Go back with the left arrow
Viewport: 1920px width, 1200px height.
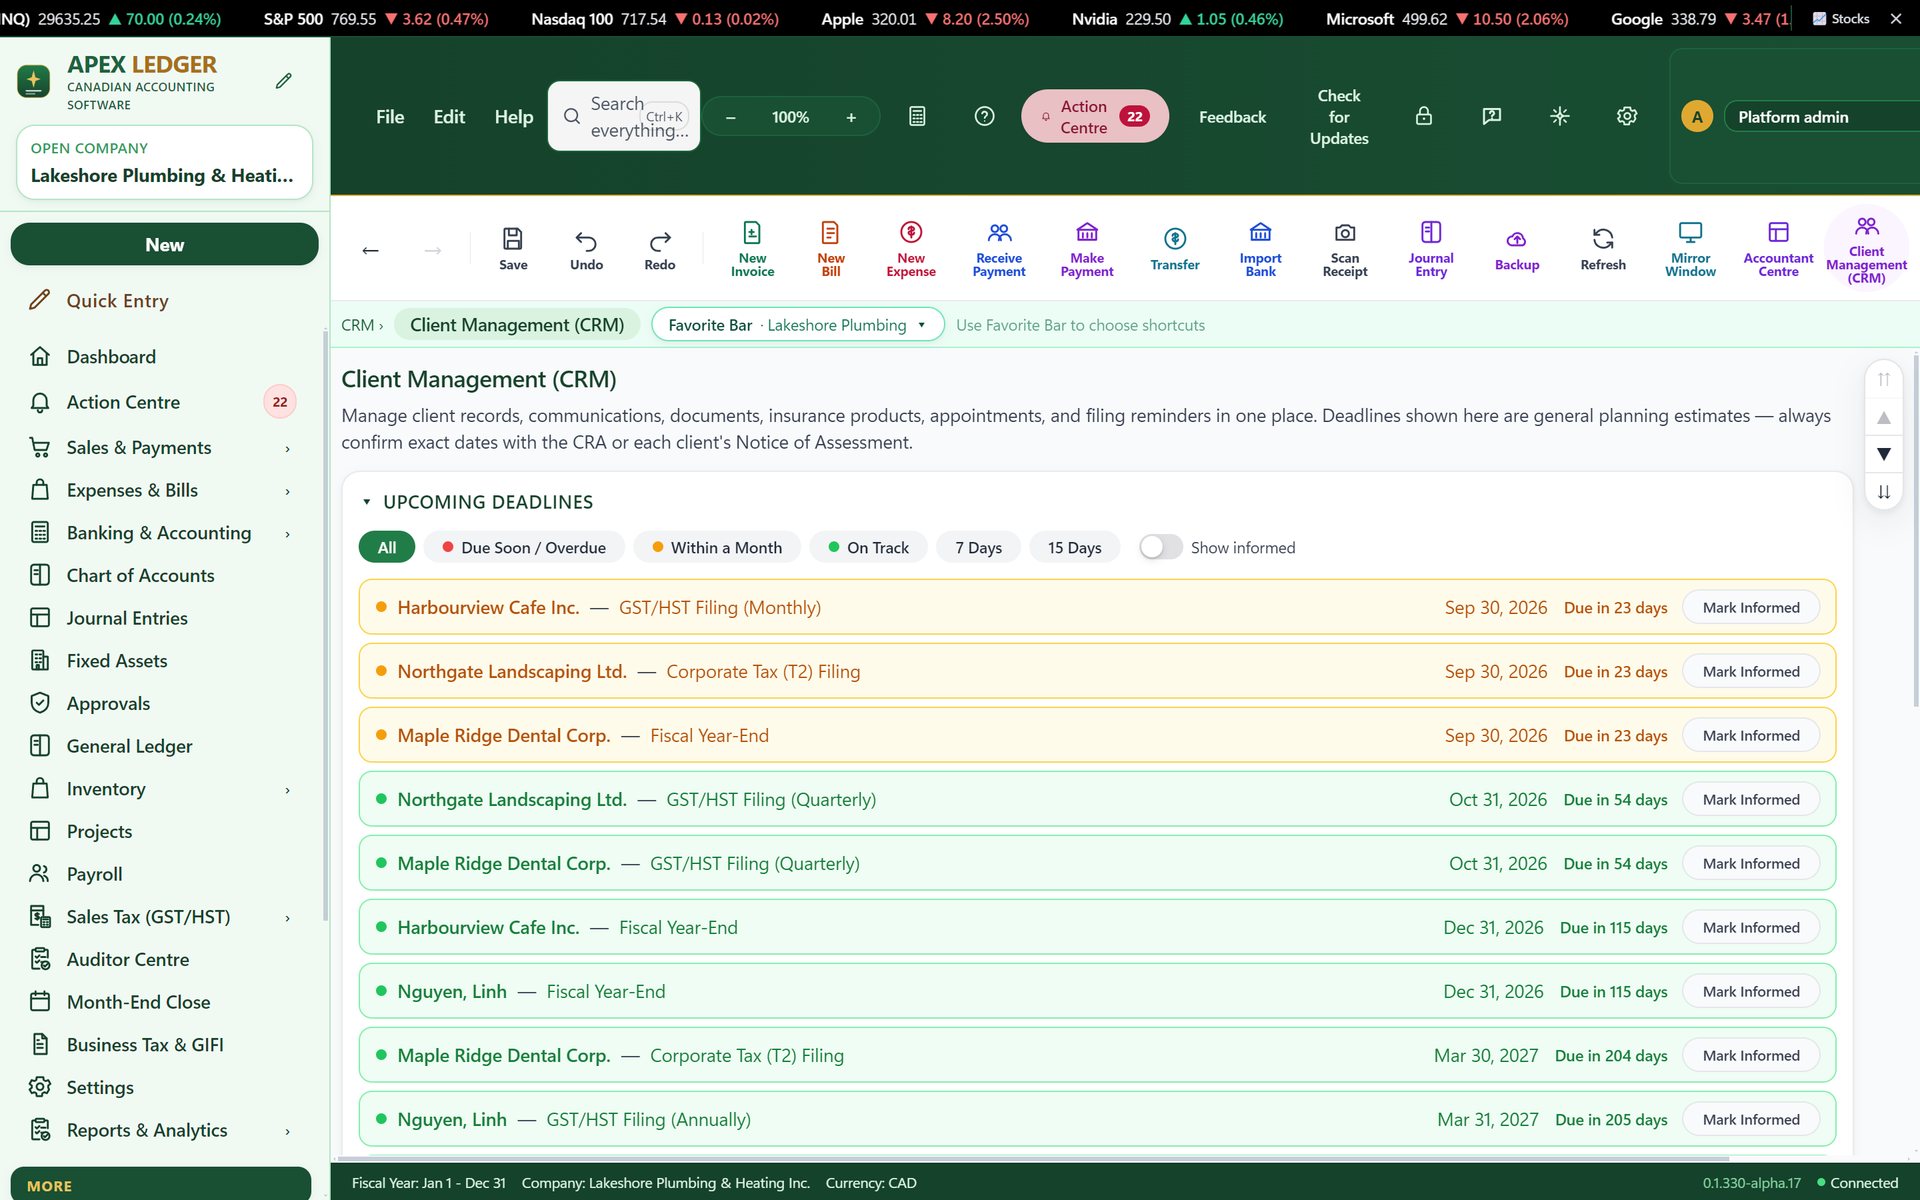[x=370, y=250]
